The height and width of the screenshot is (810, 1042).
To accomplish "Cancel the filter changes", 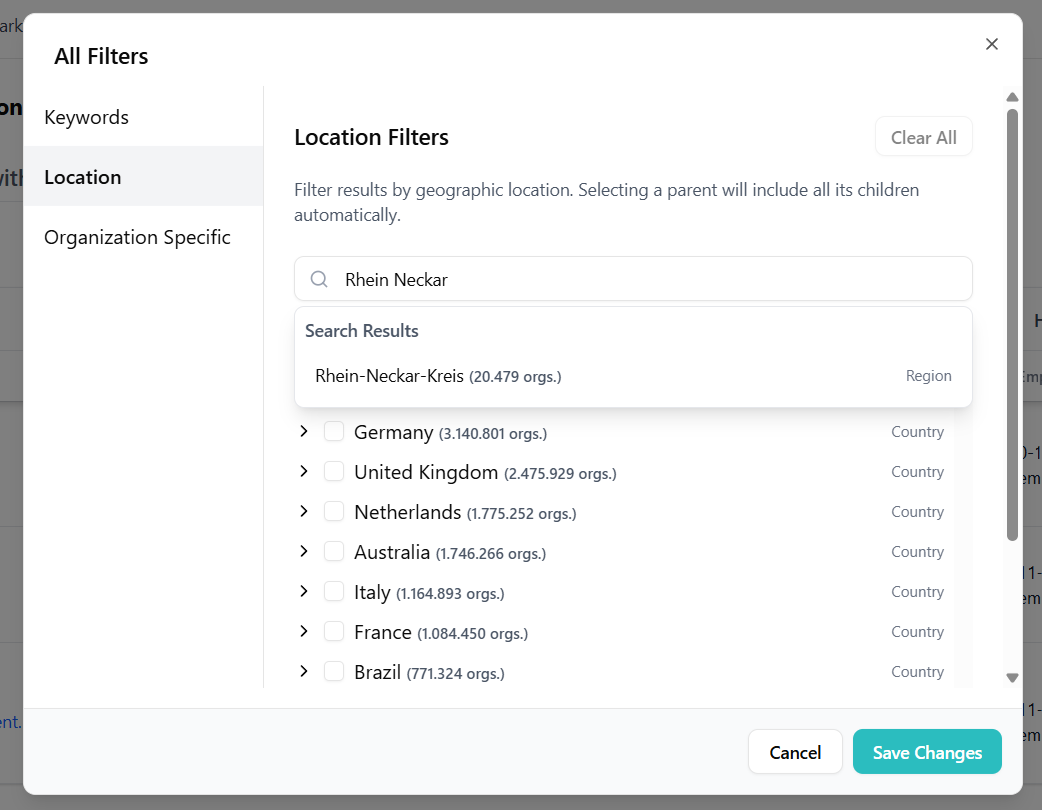I will coord(795,752).
